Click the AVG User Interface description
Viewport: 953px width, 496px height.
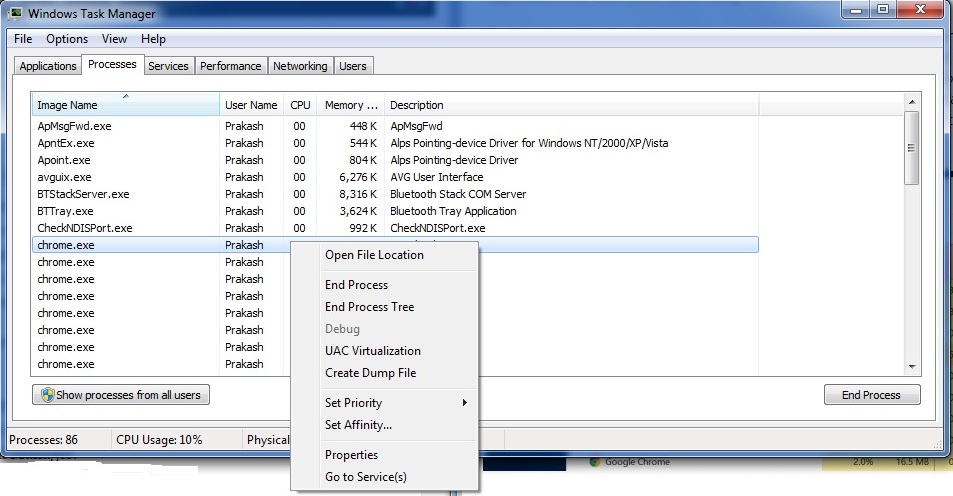[436, 177]
